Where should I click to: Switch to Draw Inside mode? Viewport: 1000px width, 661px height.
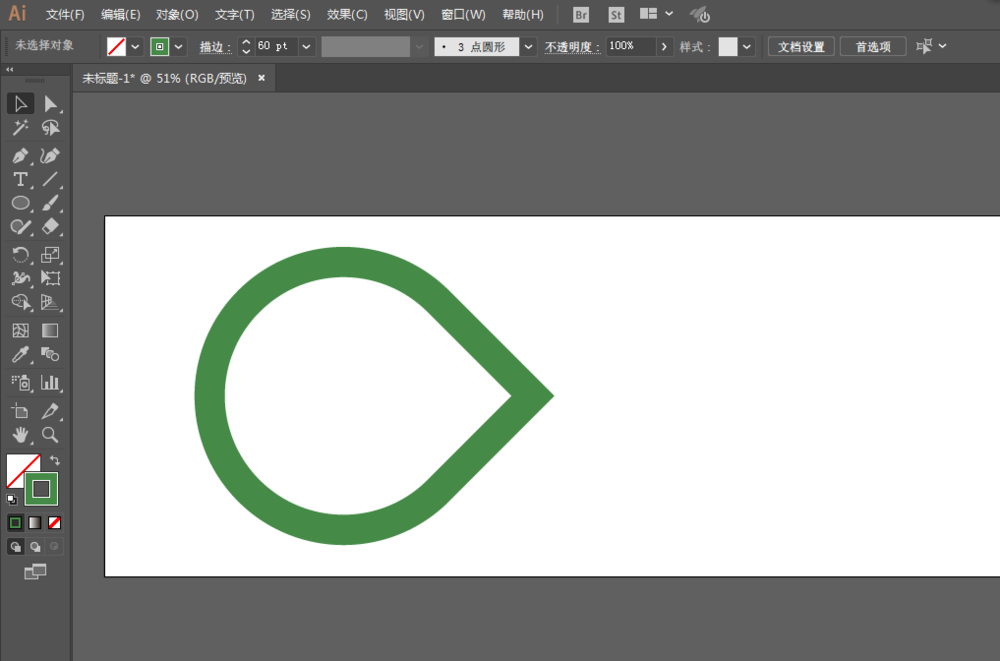tap(52, 546)
